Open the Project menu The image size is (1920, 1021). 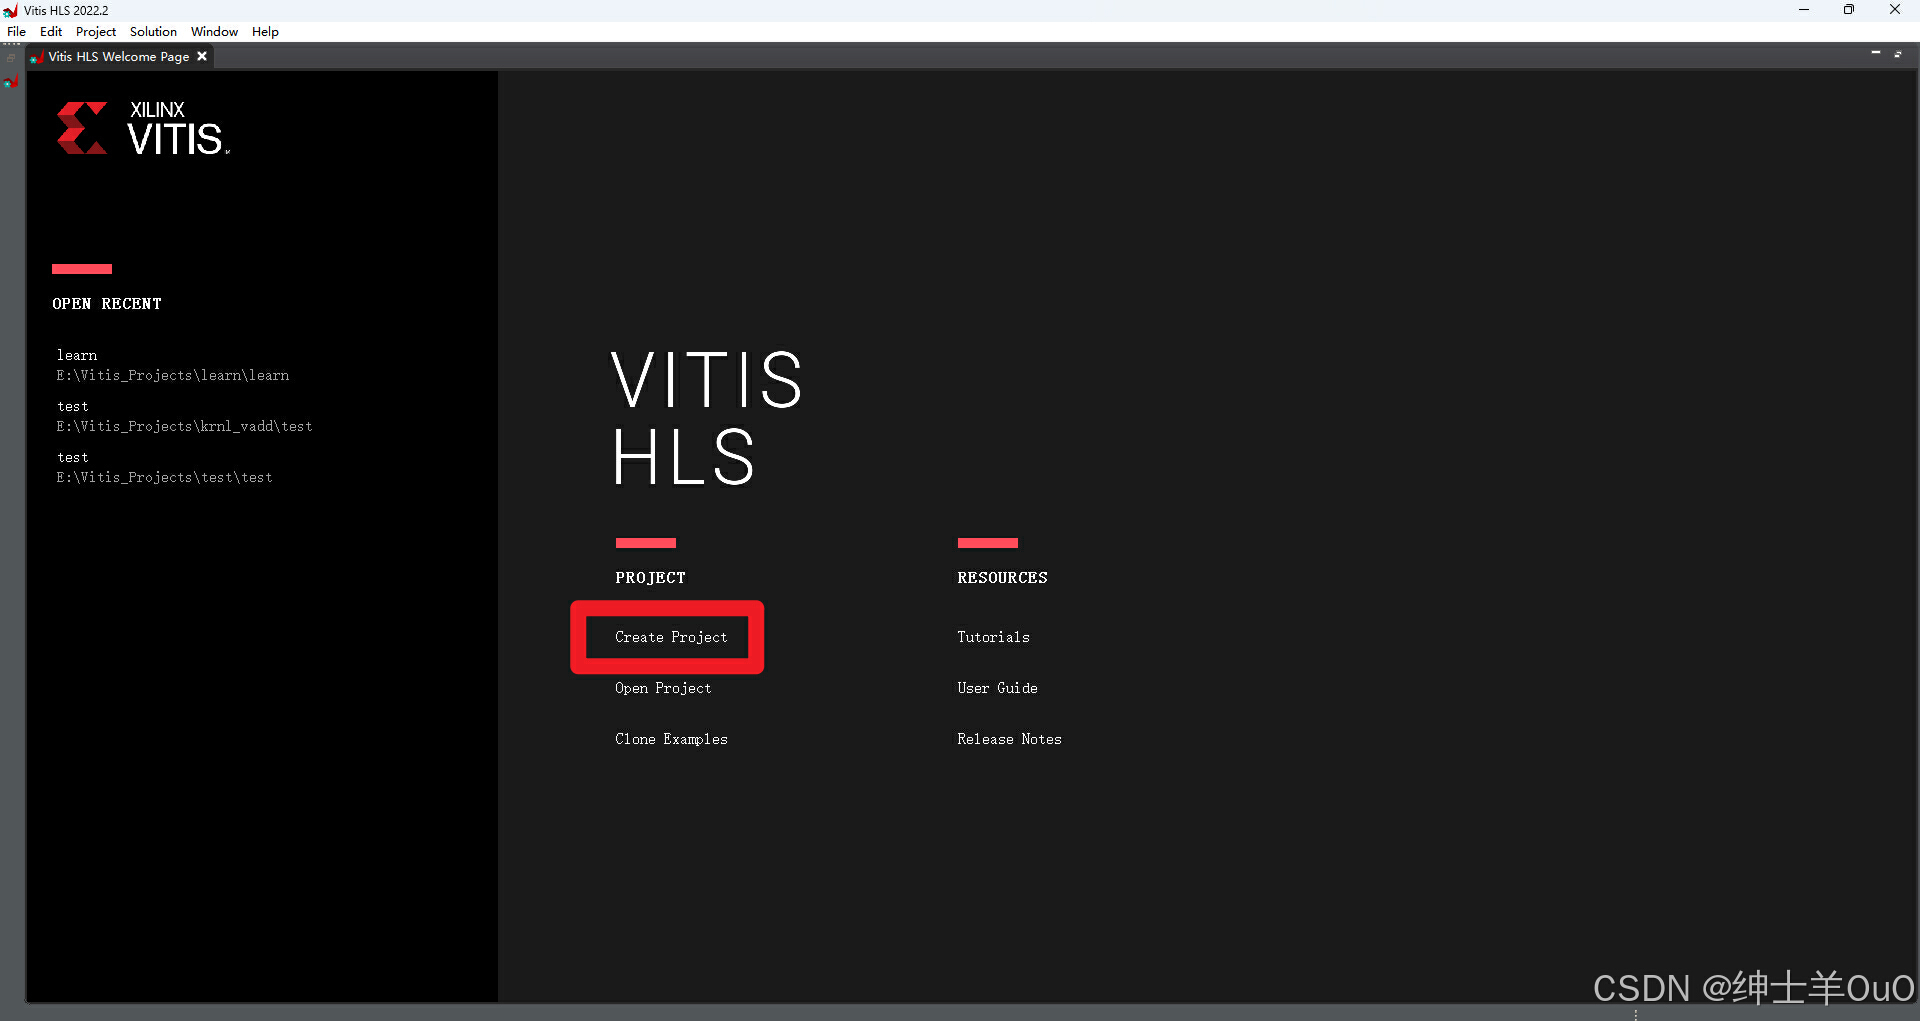[96, 32]
